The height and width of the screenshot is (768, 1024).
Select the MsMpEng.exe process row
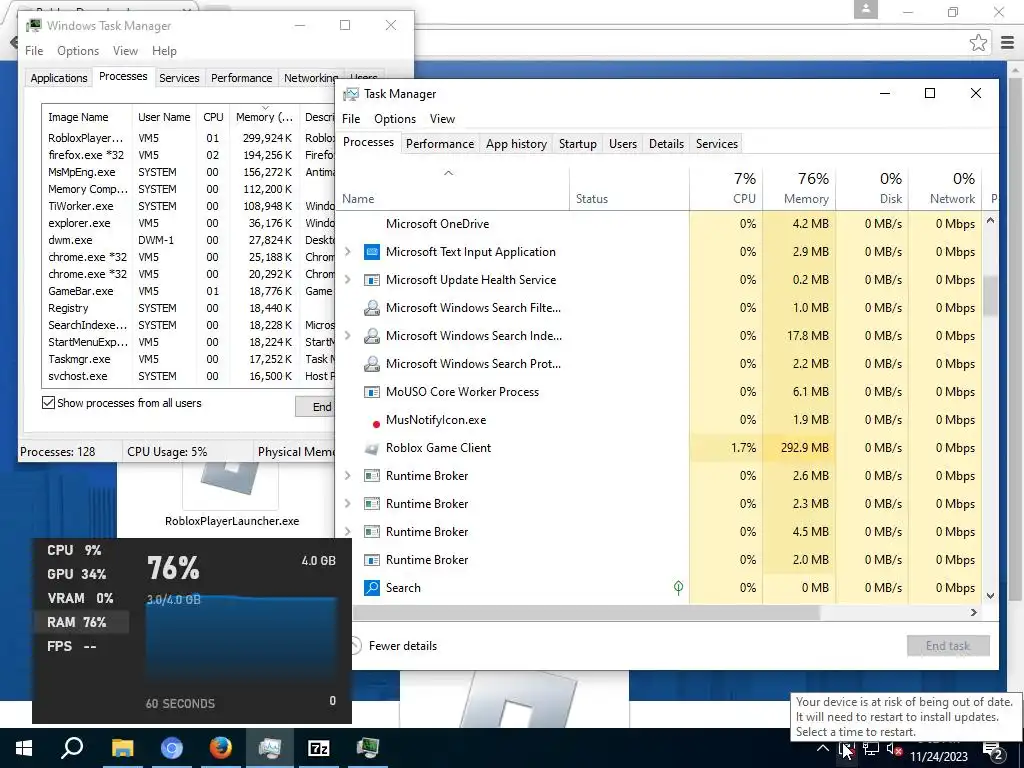(187, 172)
